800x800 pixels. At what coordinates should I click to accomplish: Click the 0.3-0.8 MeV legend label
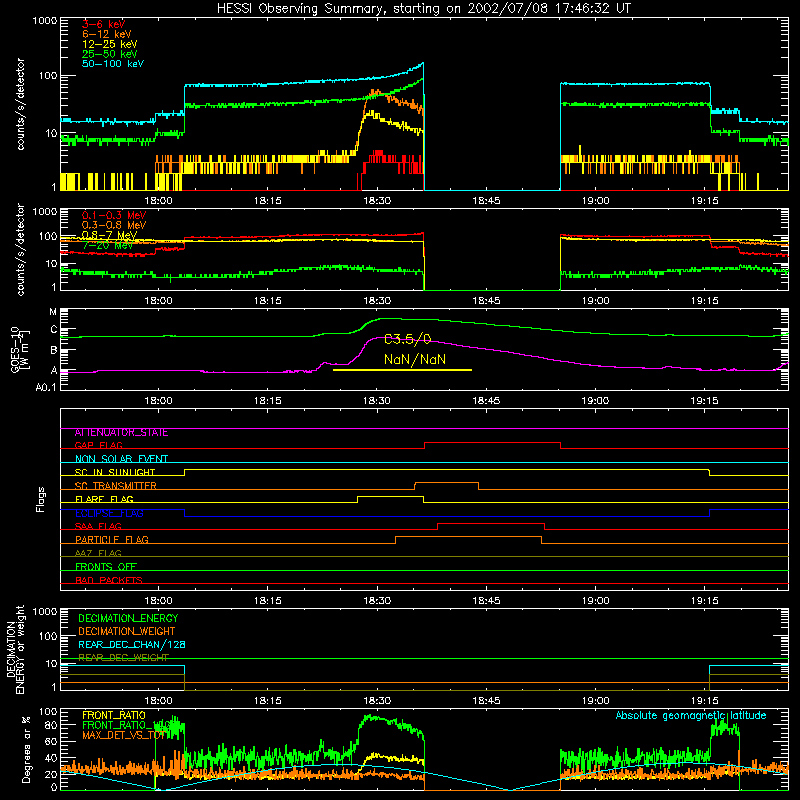click(x=113, y=225)
